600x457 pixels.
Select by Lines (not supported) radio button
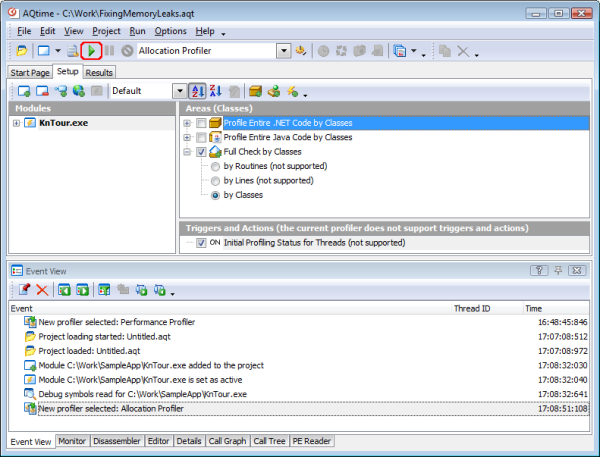[x=215, y=181]
